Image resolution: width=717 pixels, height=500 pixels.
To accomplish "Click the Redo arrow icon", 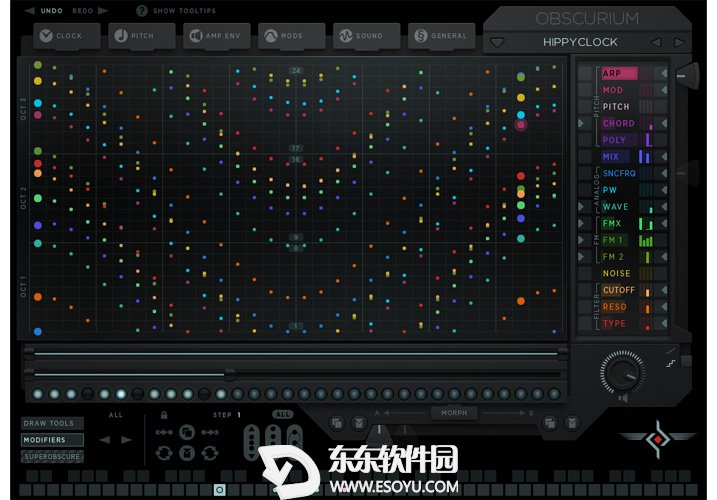I will click(103, 11).
